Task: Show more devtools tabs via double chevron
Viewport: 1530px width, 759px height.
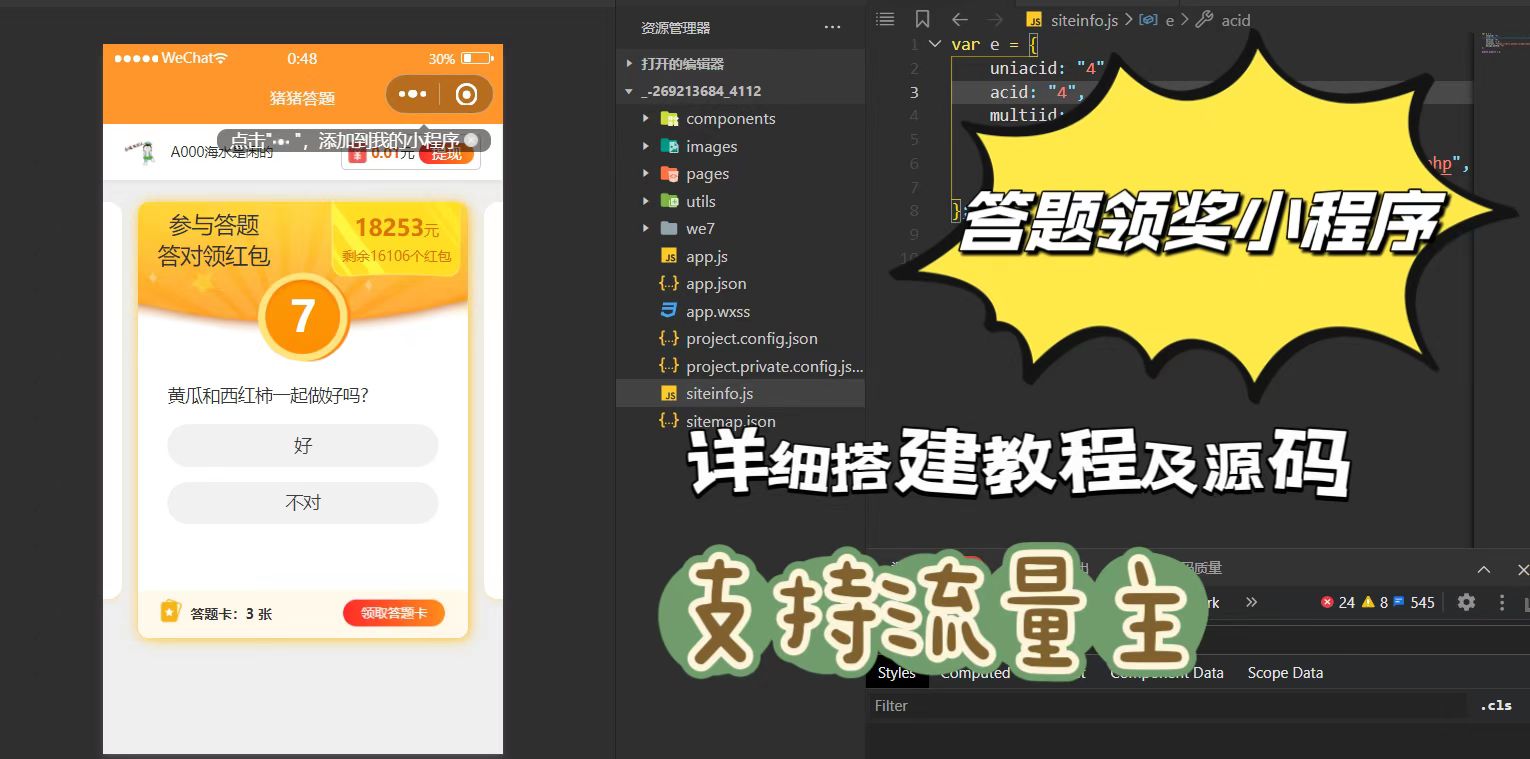Action: (x=1251, y=602)
